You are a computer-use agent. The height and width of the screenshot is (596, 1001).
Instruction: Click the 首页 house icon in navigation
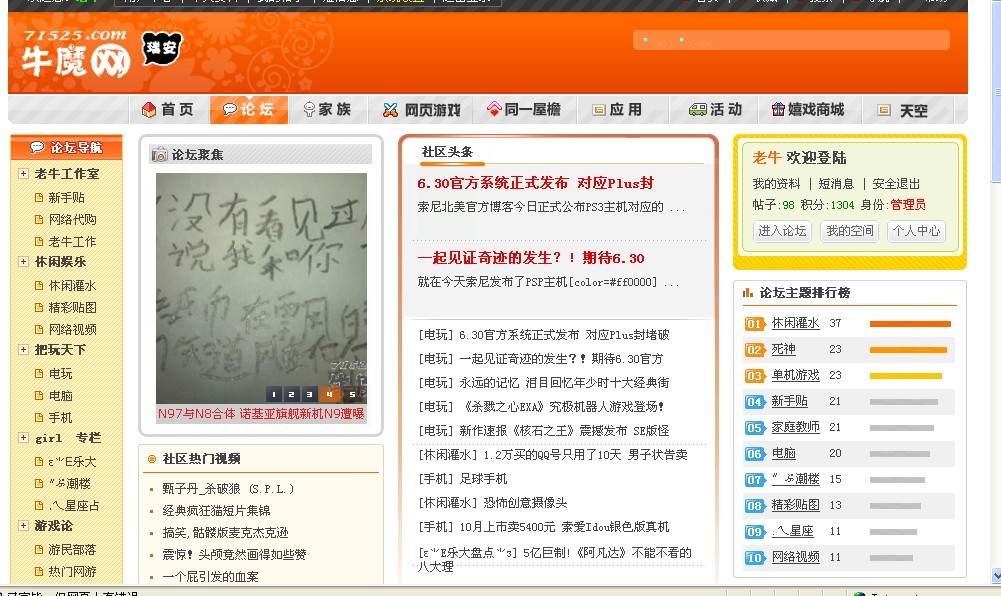[149, 110]
